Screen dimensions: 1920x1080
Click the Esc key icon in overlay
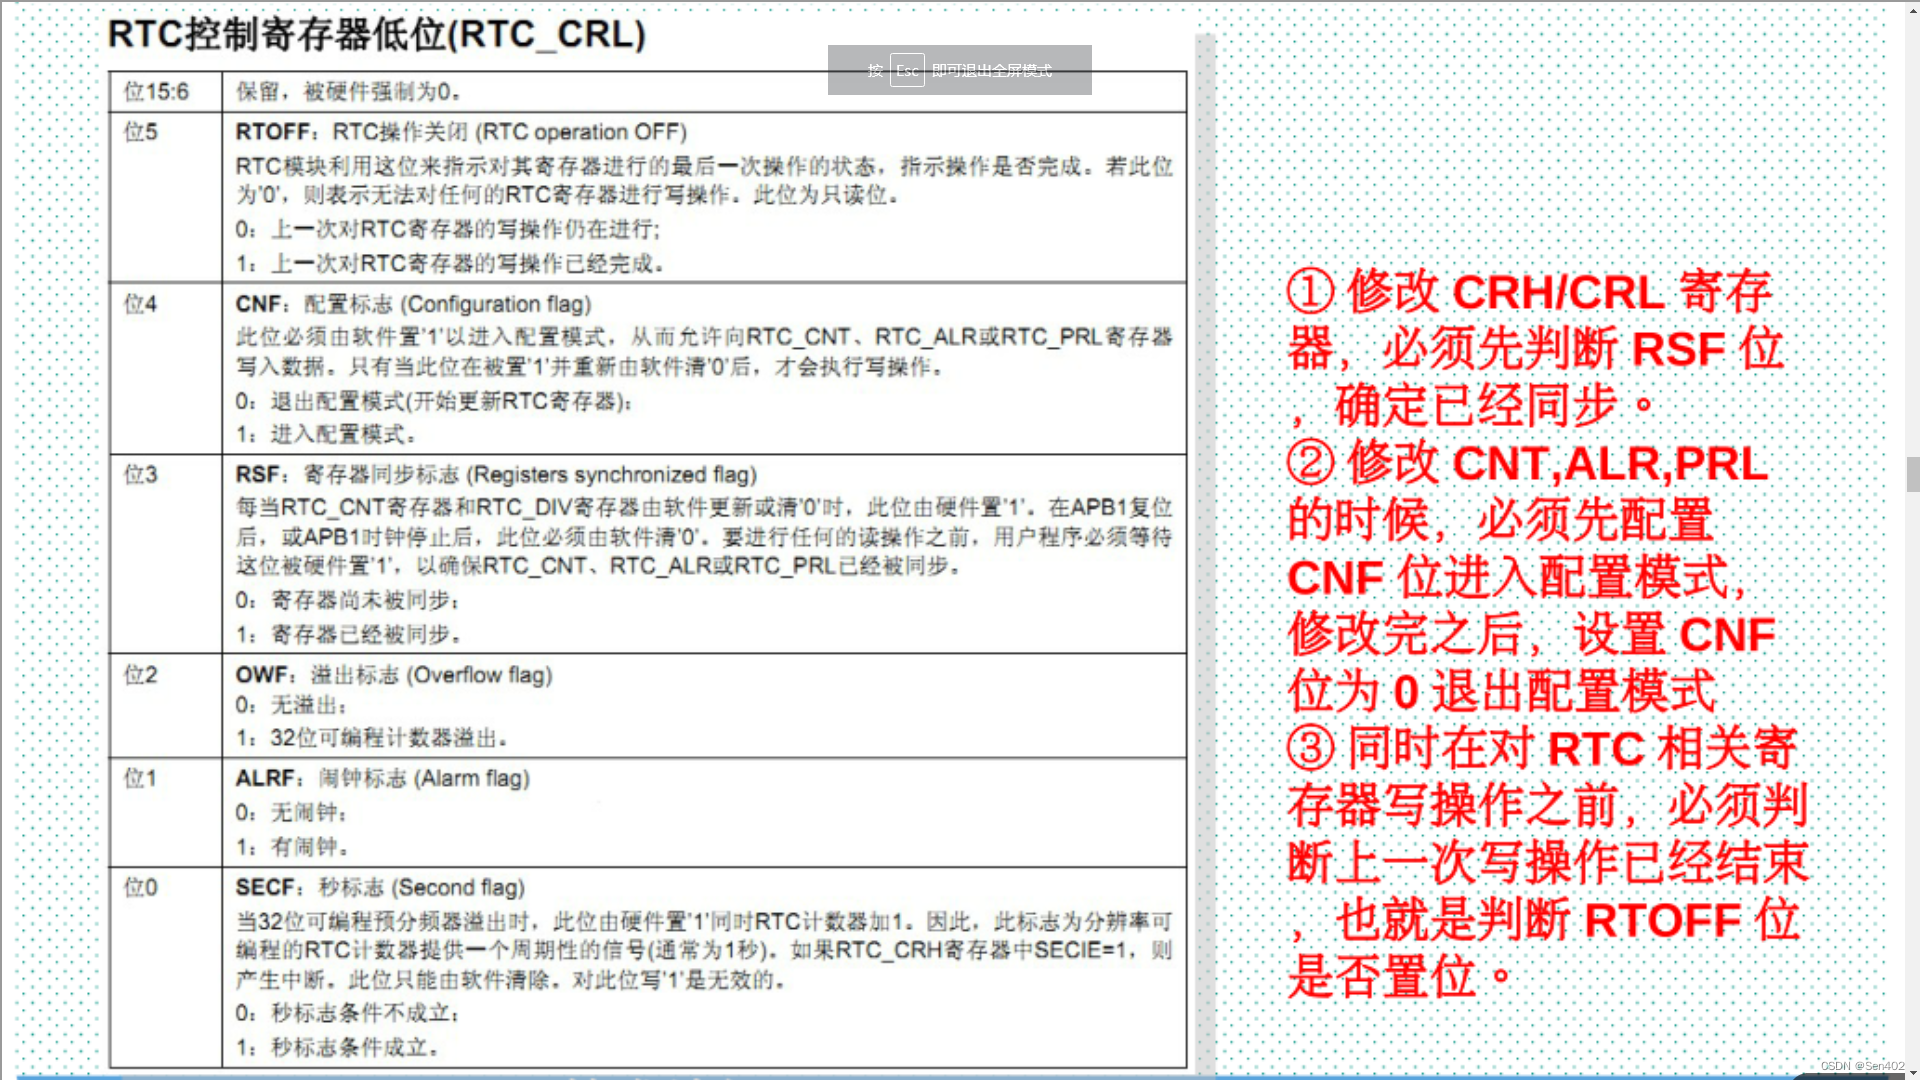pos(907,71)
